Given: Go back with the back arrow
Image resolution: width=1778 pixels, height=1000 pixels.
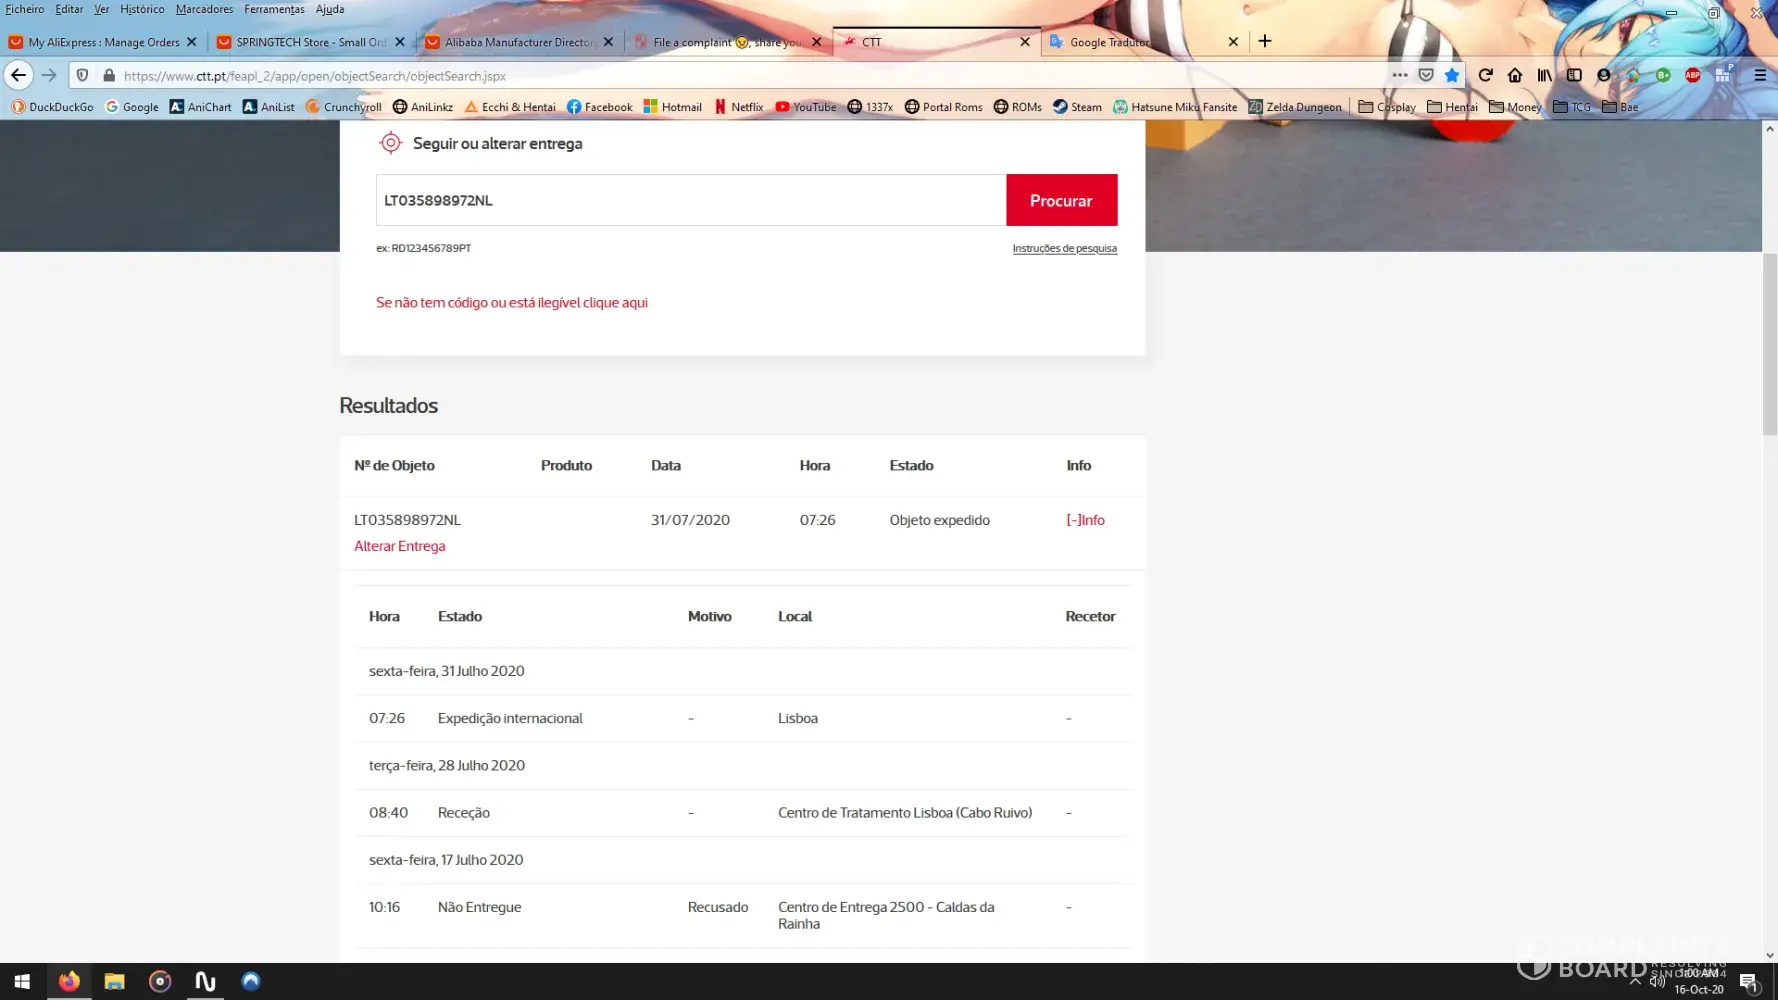Looking at the screenshot, I should click(x=18, y=75).
